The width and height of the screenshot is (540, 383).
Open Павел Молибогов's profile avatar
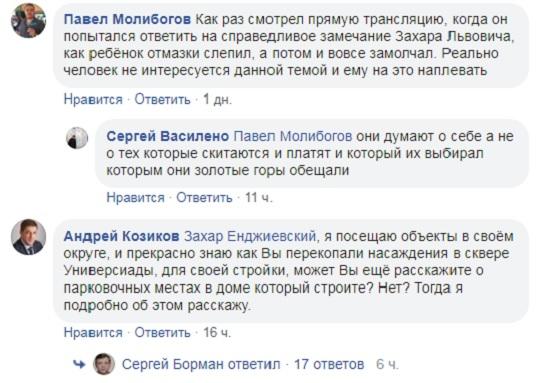tap(28, 20)
